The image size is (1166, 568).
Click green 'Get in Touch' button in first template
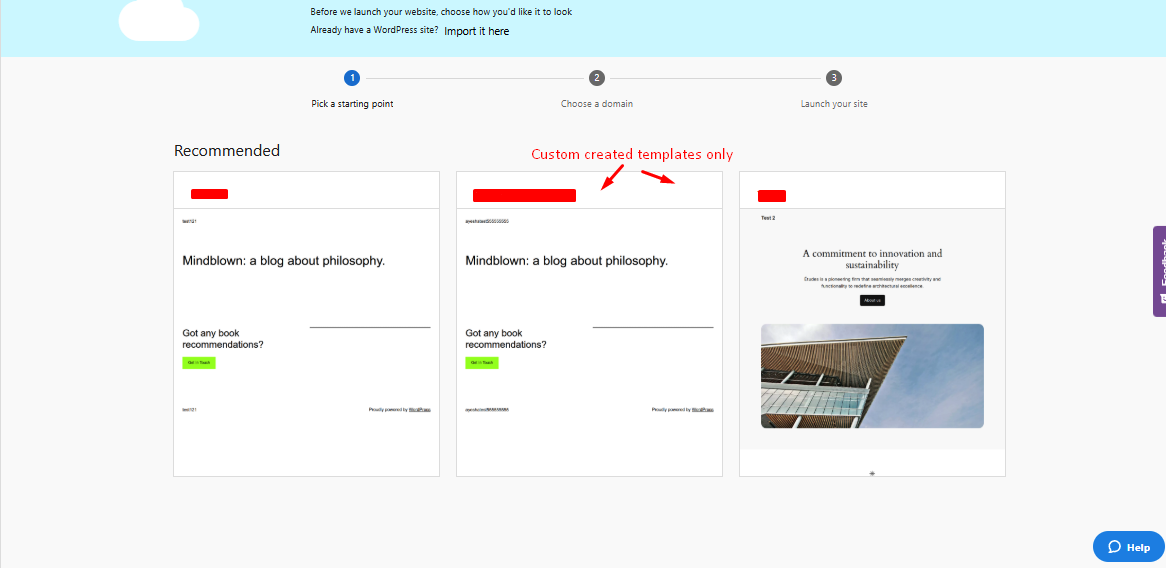click(x=198, y=363)
